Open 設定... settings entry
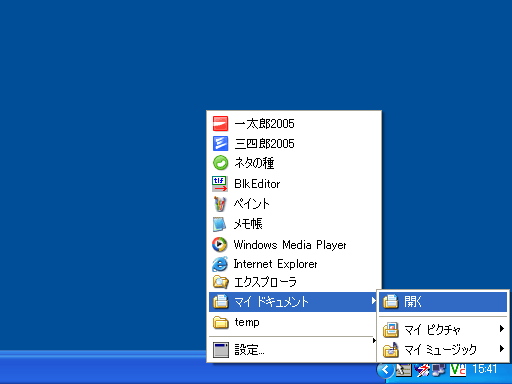Image resolution: width=512 pixels, height=384 pixels. (x=293, y=350)
